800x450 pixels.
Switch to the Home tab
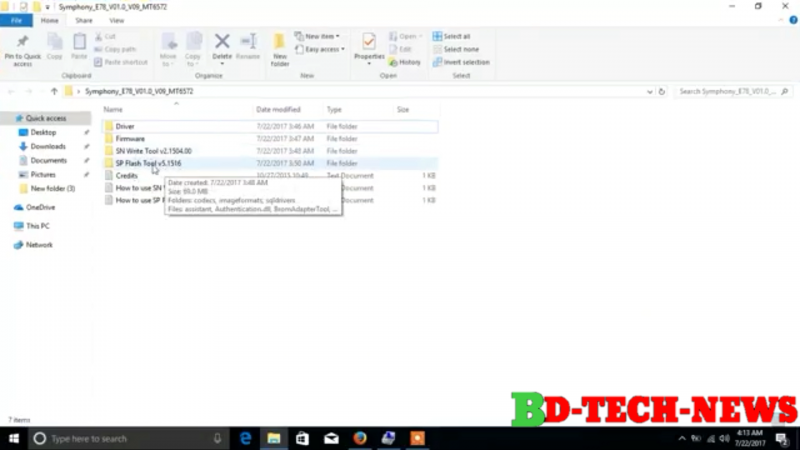49,20
